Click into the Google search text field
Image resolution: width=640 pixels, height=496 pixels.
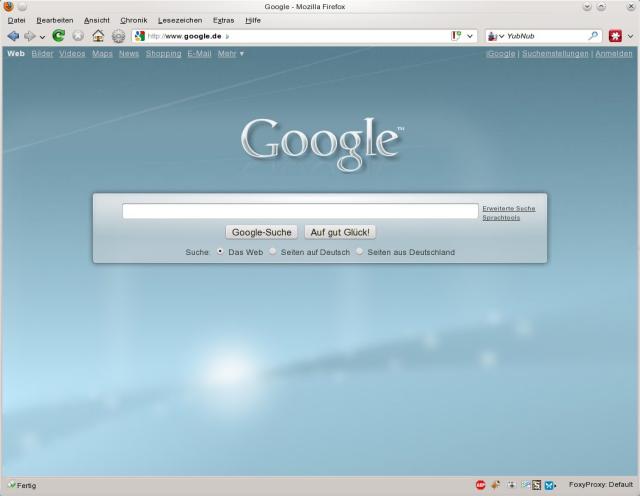click(x=300, y=211)
